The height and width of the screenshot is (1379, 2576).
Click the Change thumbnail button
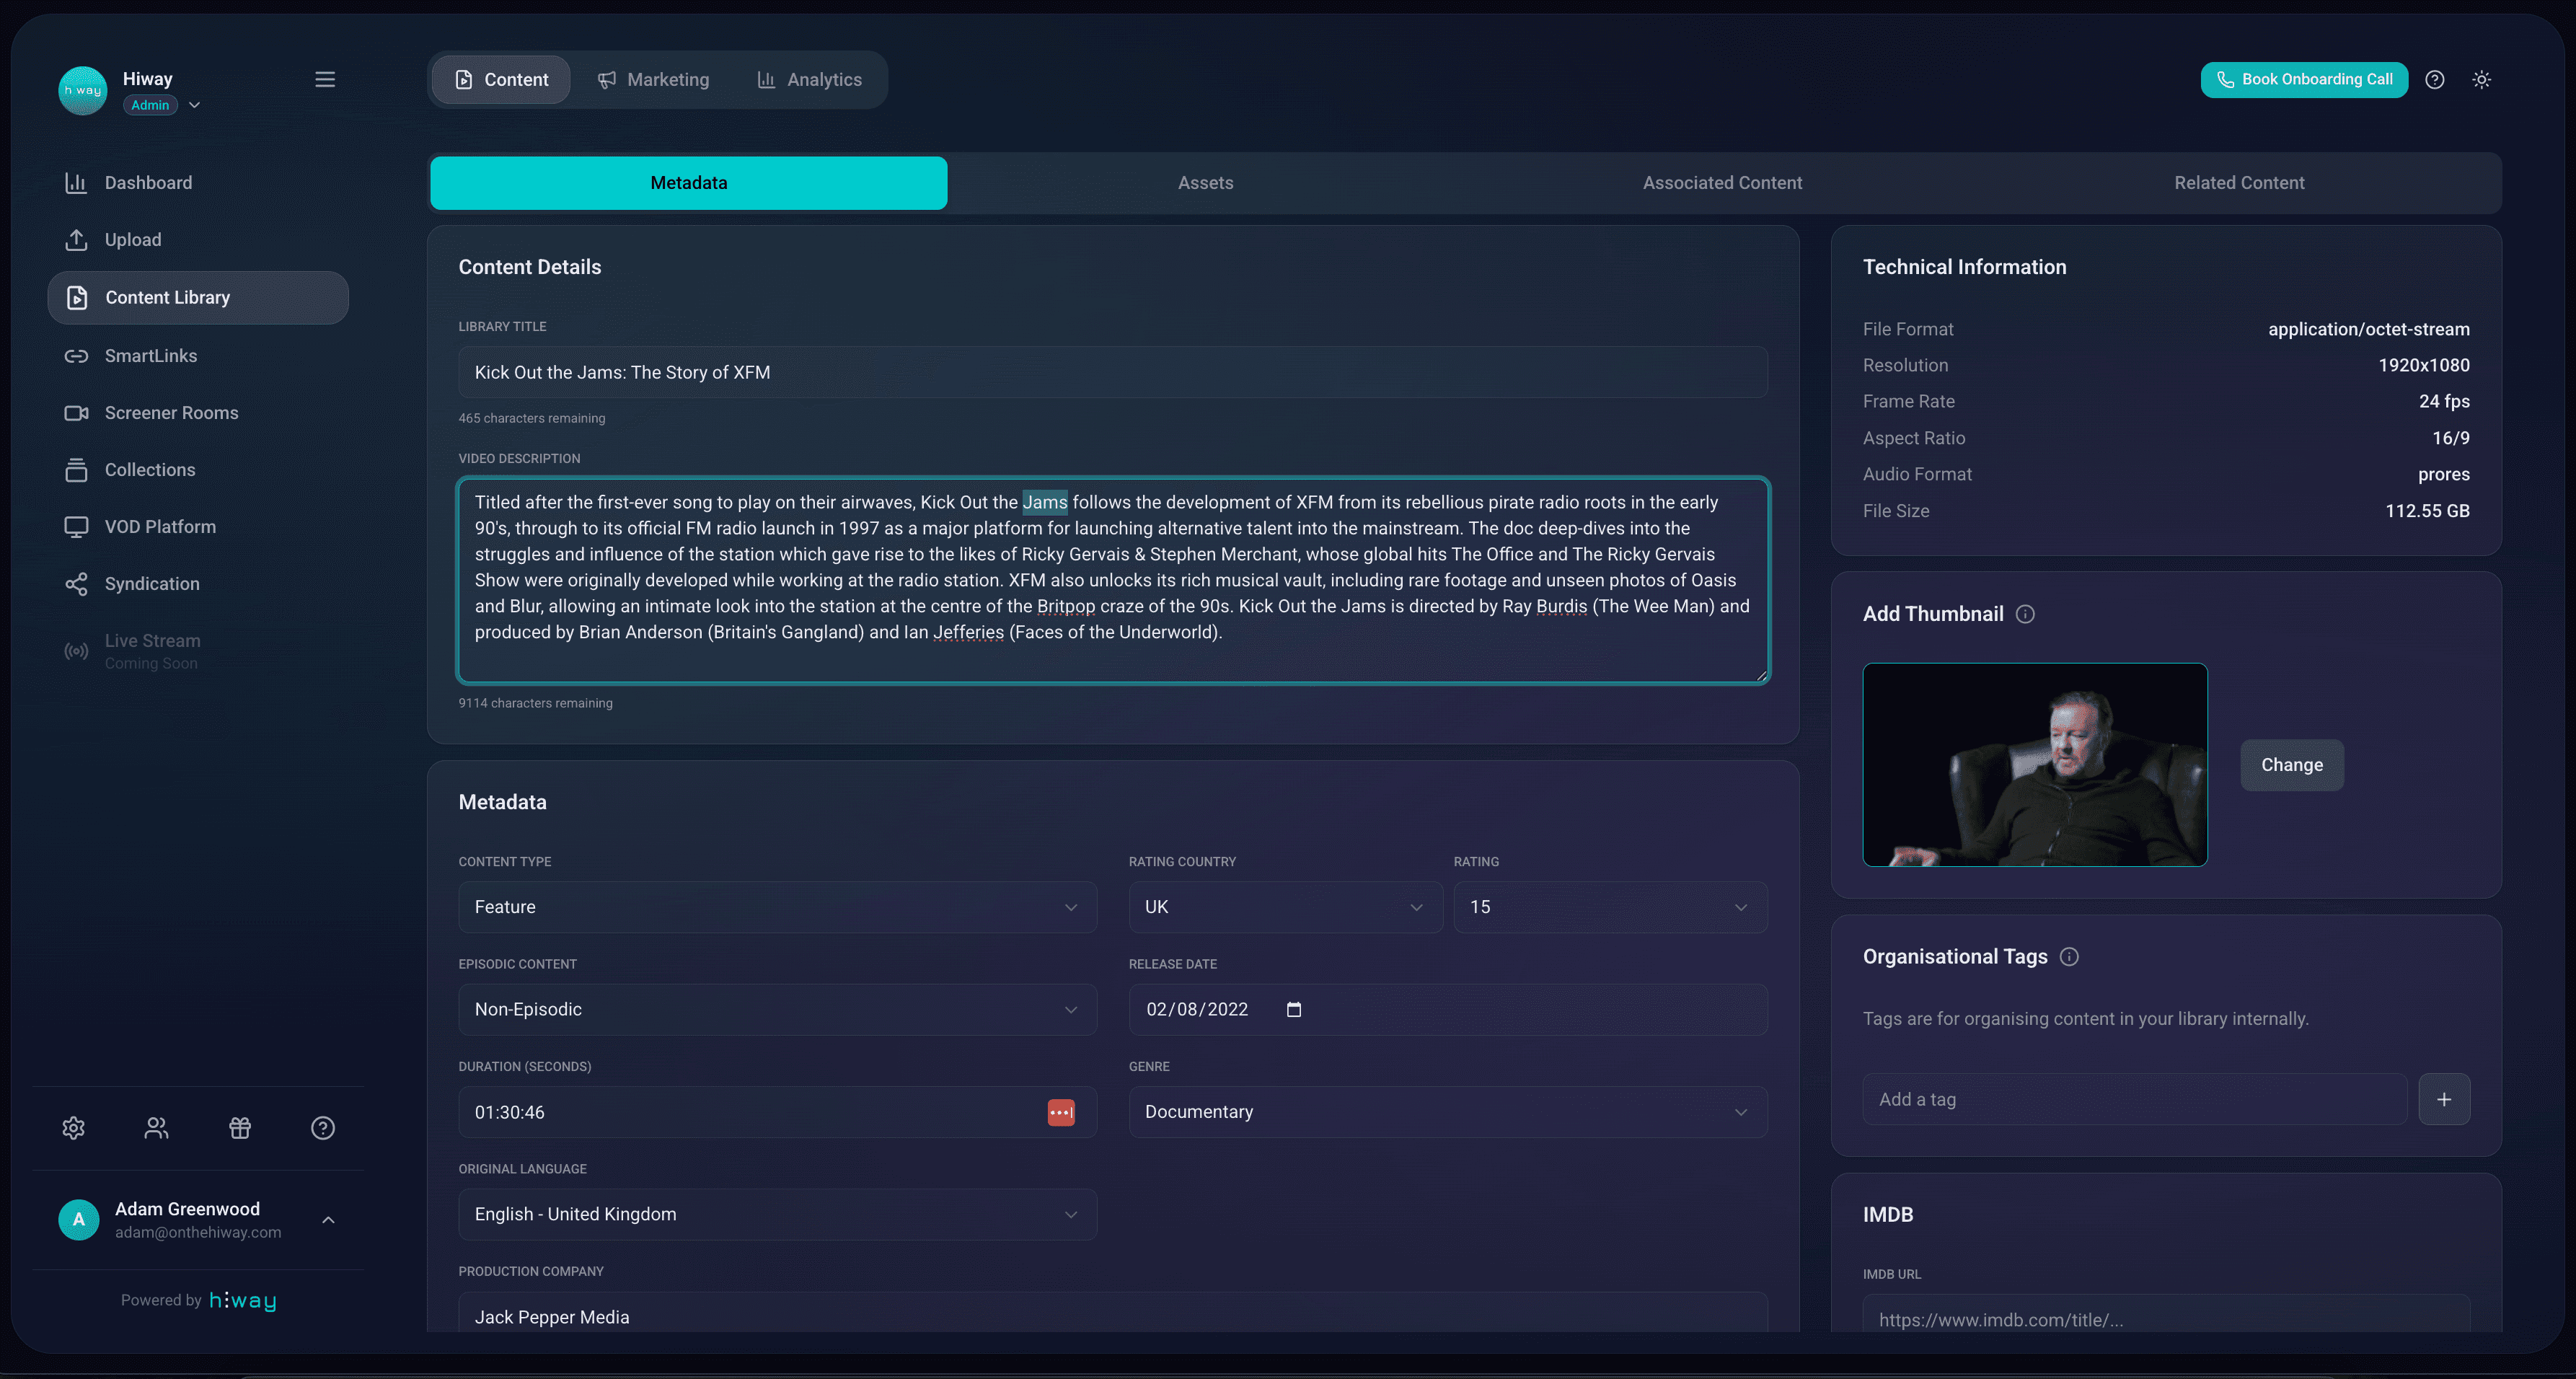2291,765
